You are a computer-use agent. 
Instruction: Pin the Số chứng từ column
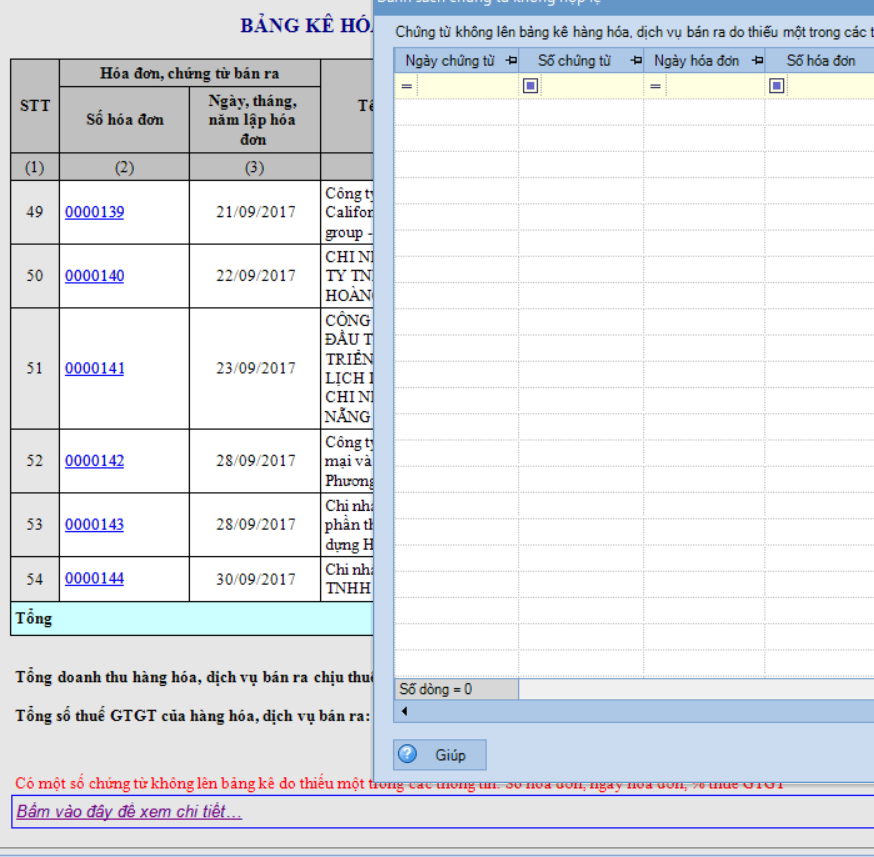pyautogui.click(x=635, y=60)
